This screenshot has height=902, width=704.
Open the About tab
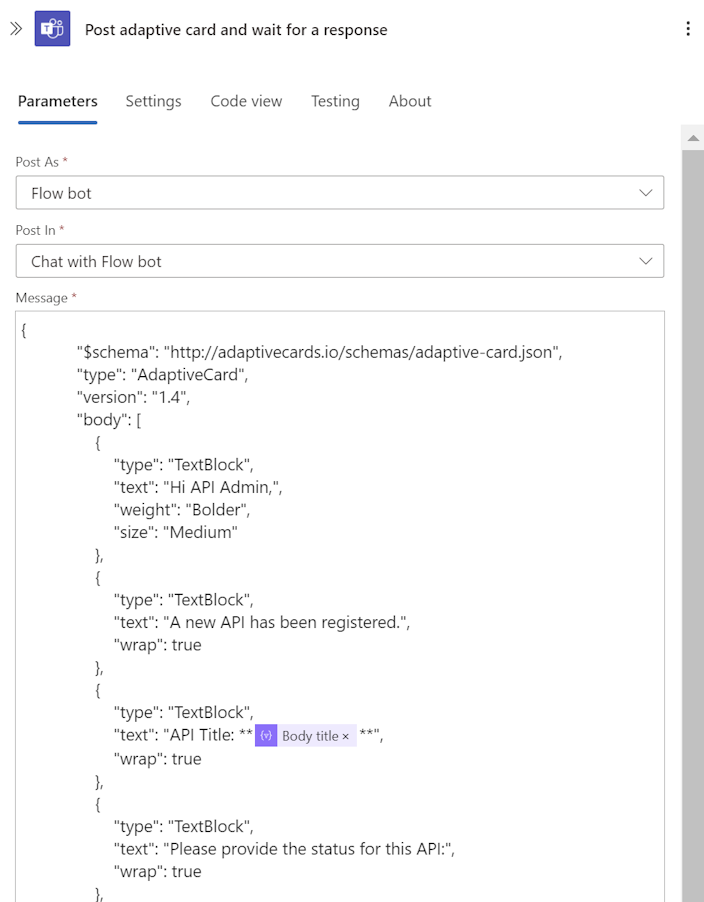click(x=410, y=101)
